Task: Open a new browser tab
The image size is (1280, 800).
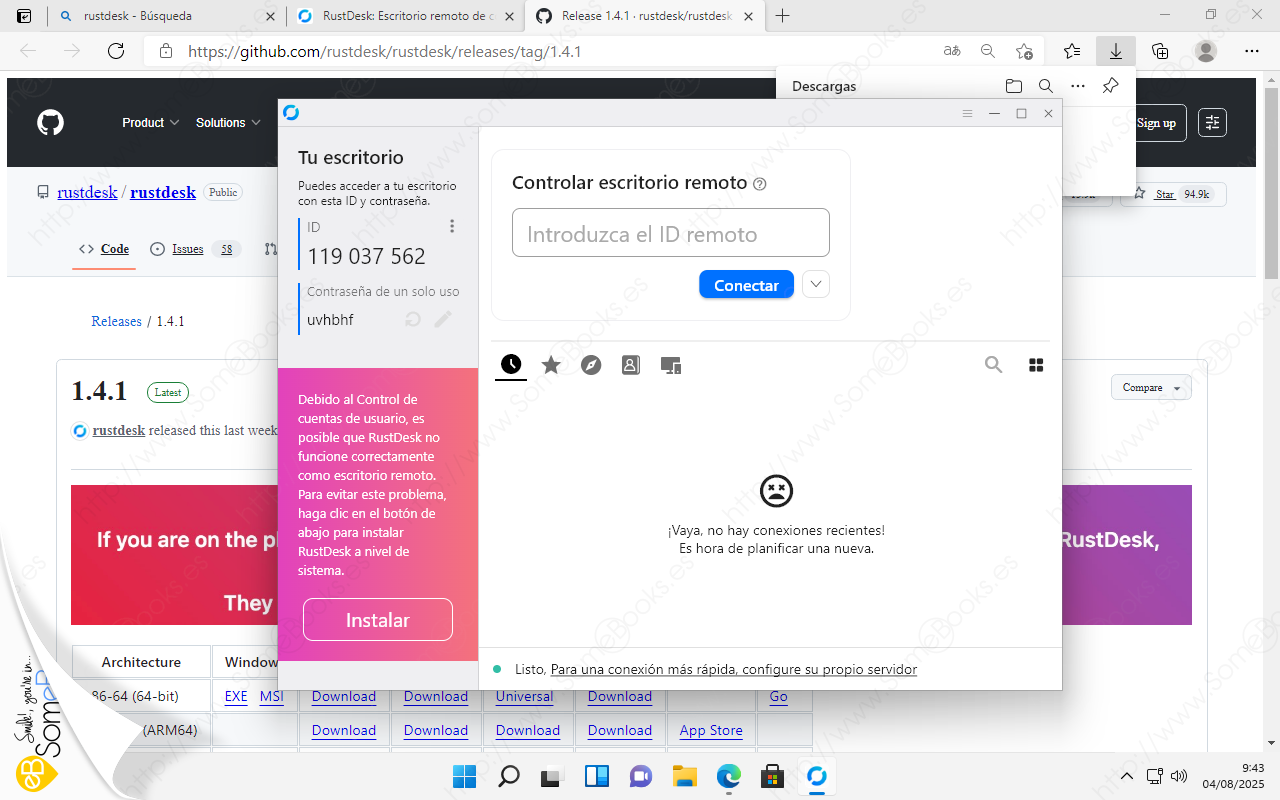Action: (x=783, y=16)
